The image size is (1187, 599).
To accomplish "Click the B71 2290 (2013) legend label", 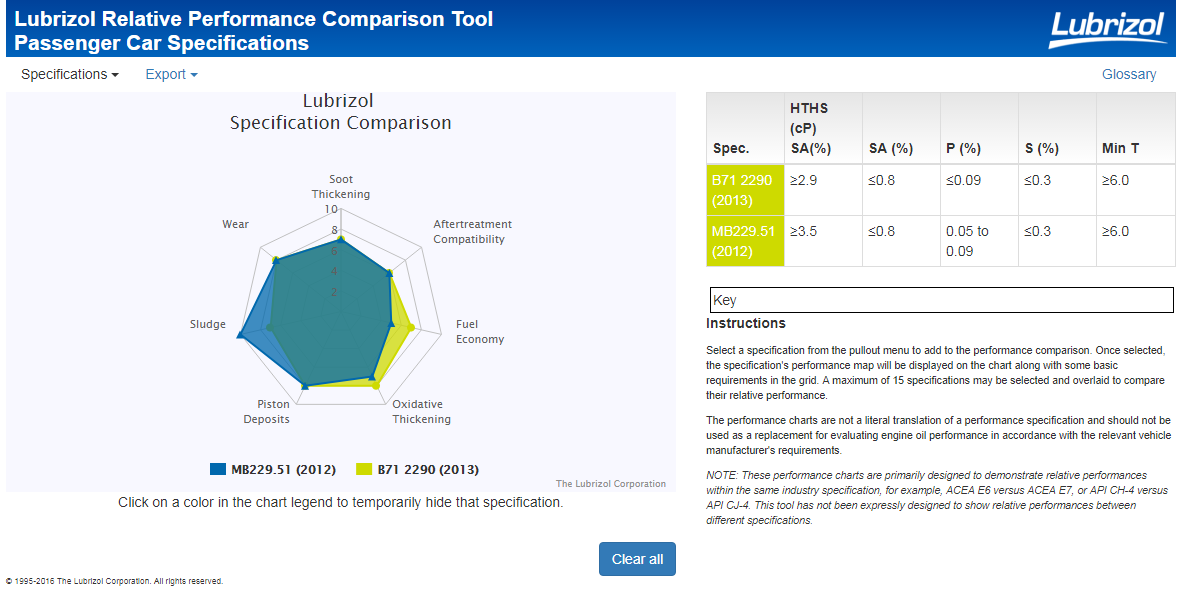I will point(428,470).
